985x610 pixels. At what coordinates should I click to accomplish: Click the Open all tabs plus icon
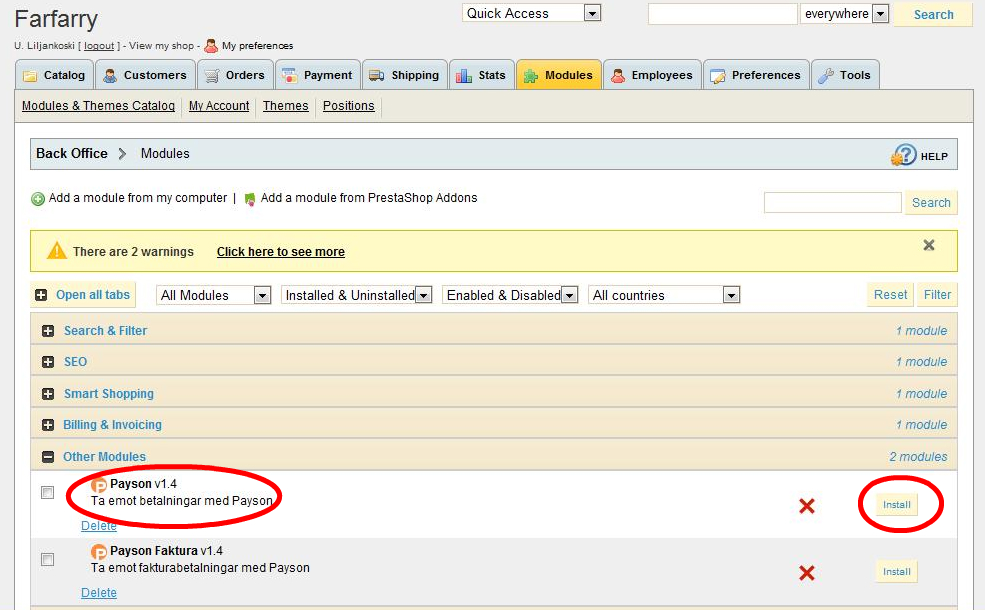pos(41,295)
